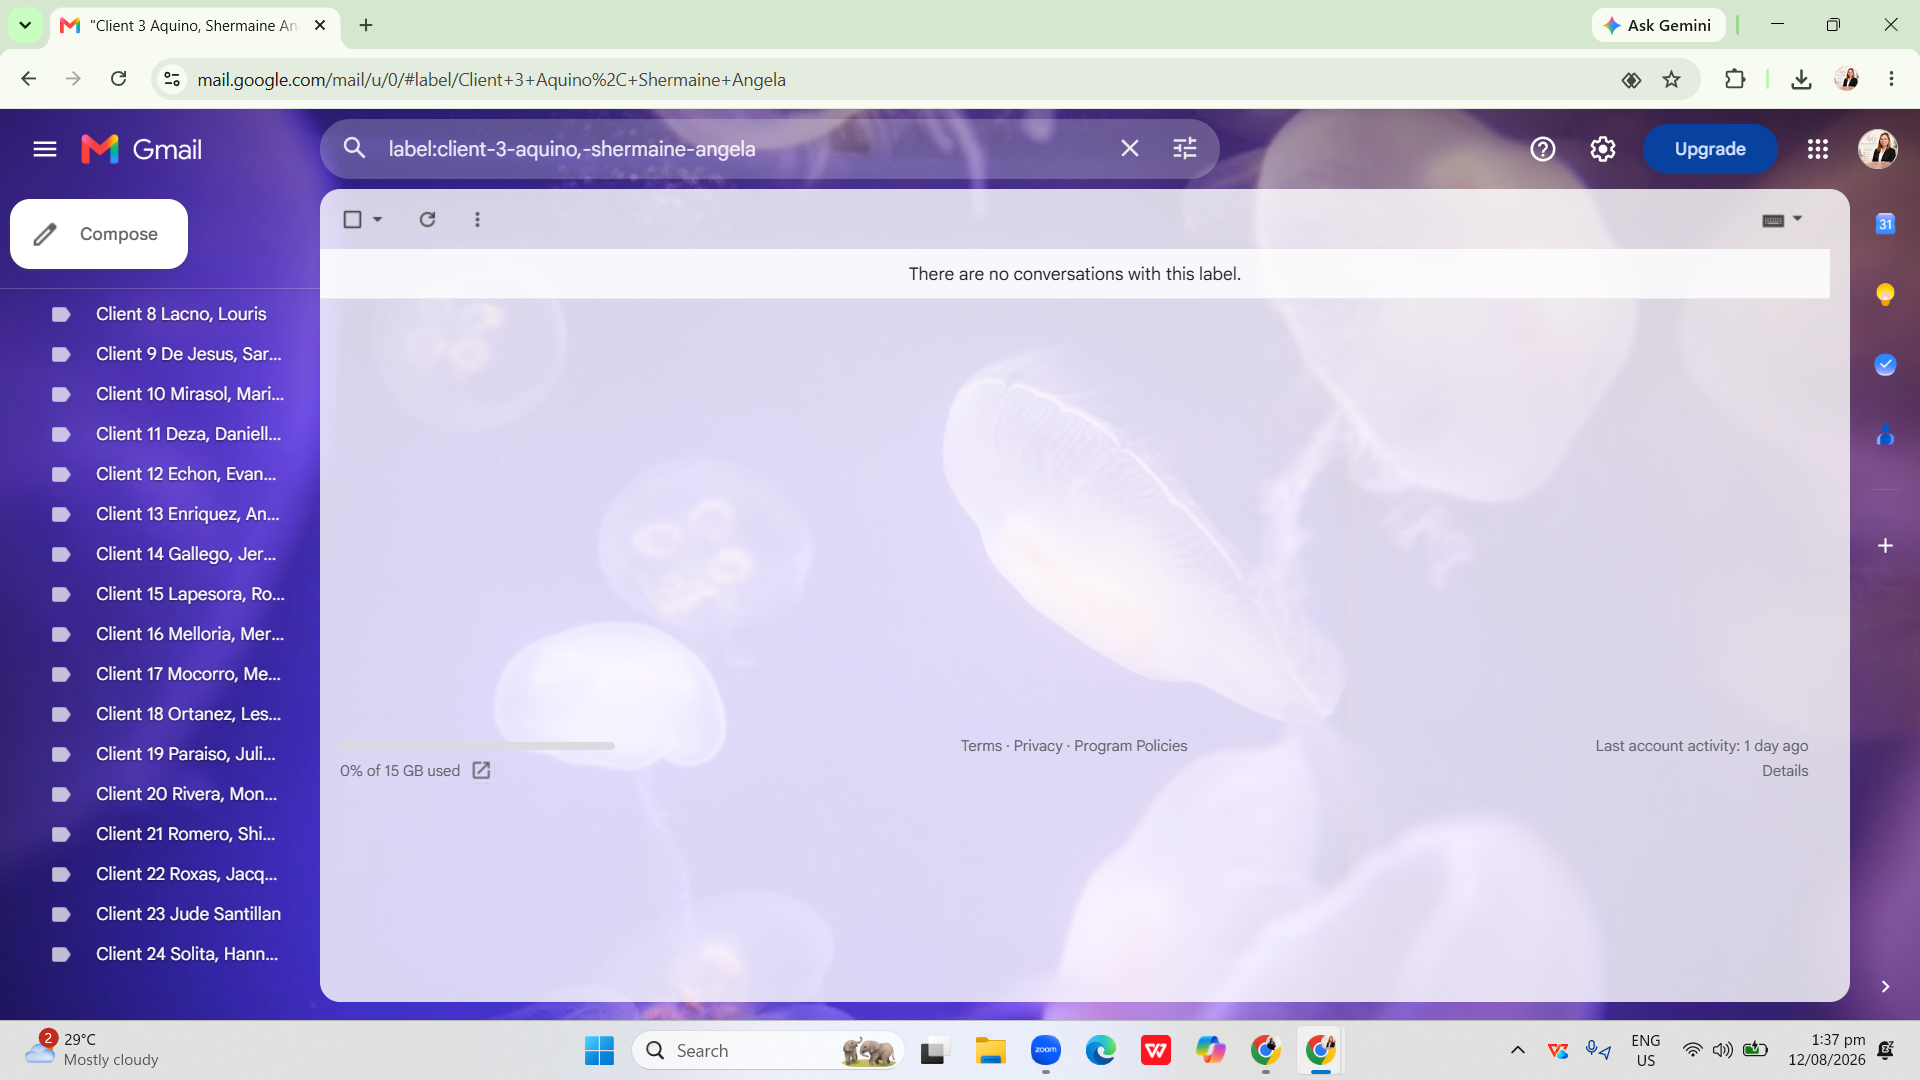This screenshot has height=1080, width=1920.
Task: Open the input tools keyboard icon
Action: 1773,220
